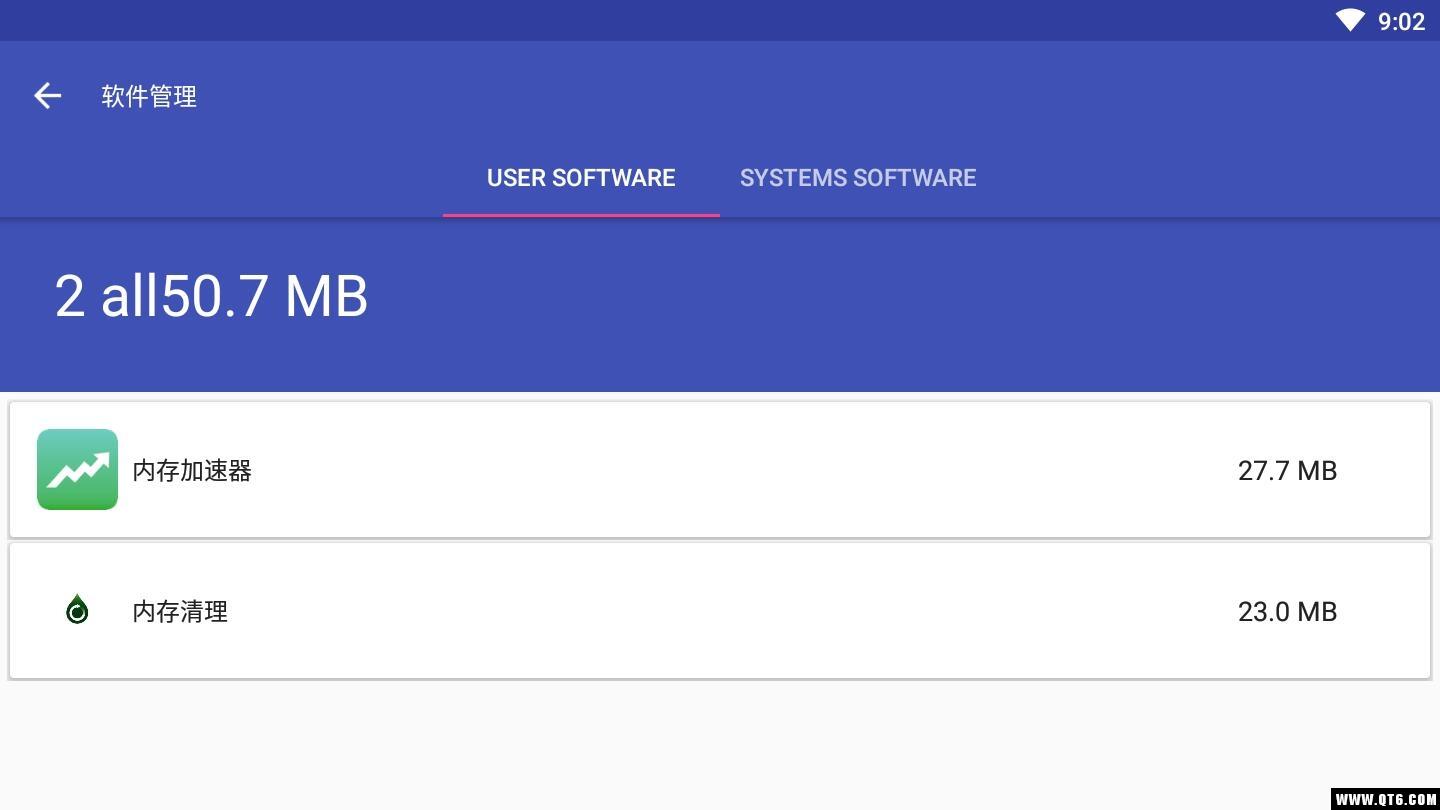This screenshot has height=810, width=1440.
Task: Click blank middle of the 内存加速器 row
Action: coord(720,470)
